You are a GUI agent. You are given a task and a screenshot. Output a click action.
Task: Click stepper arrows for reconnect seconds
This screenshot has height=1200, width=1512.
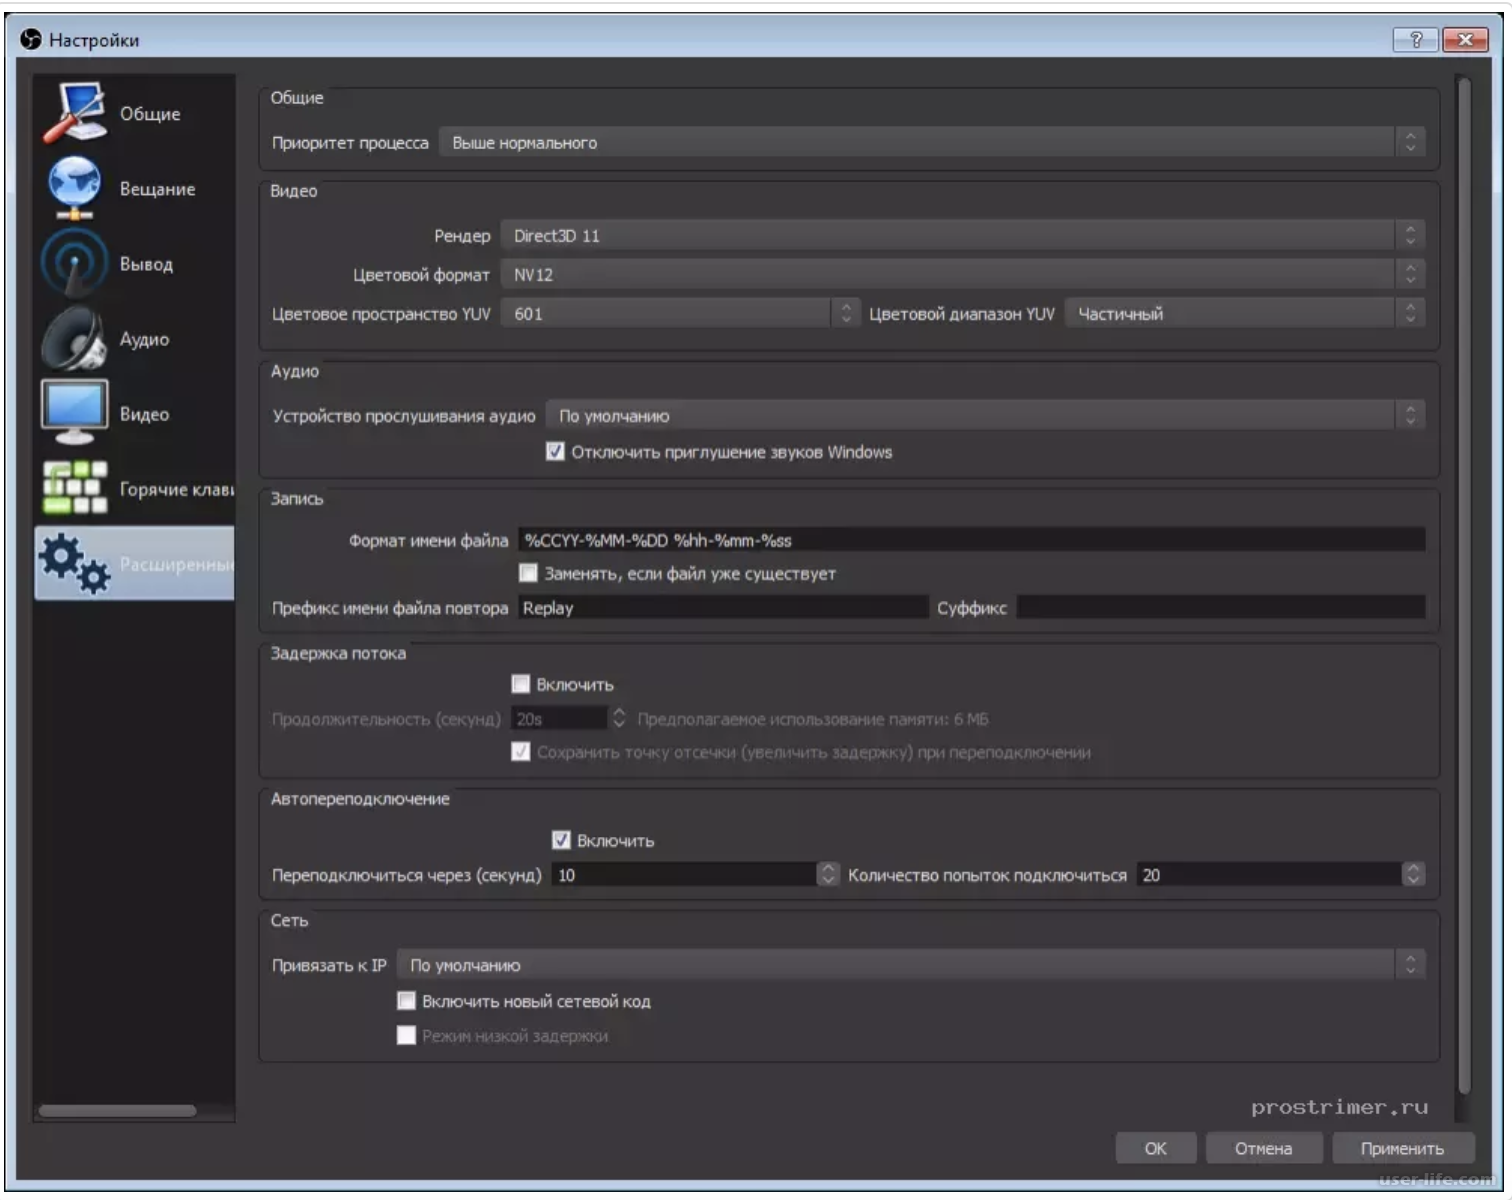click(x=828, y=874)
